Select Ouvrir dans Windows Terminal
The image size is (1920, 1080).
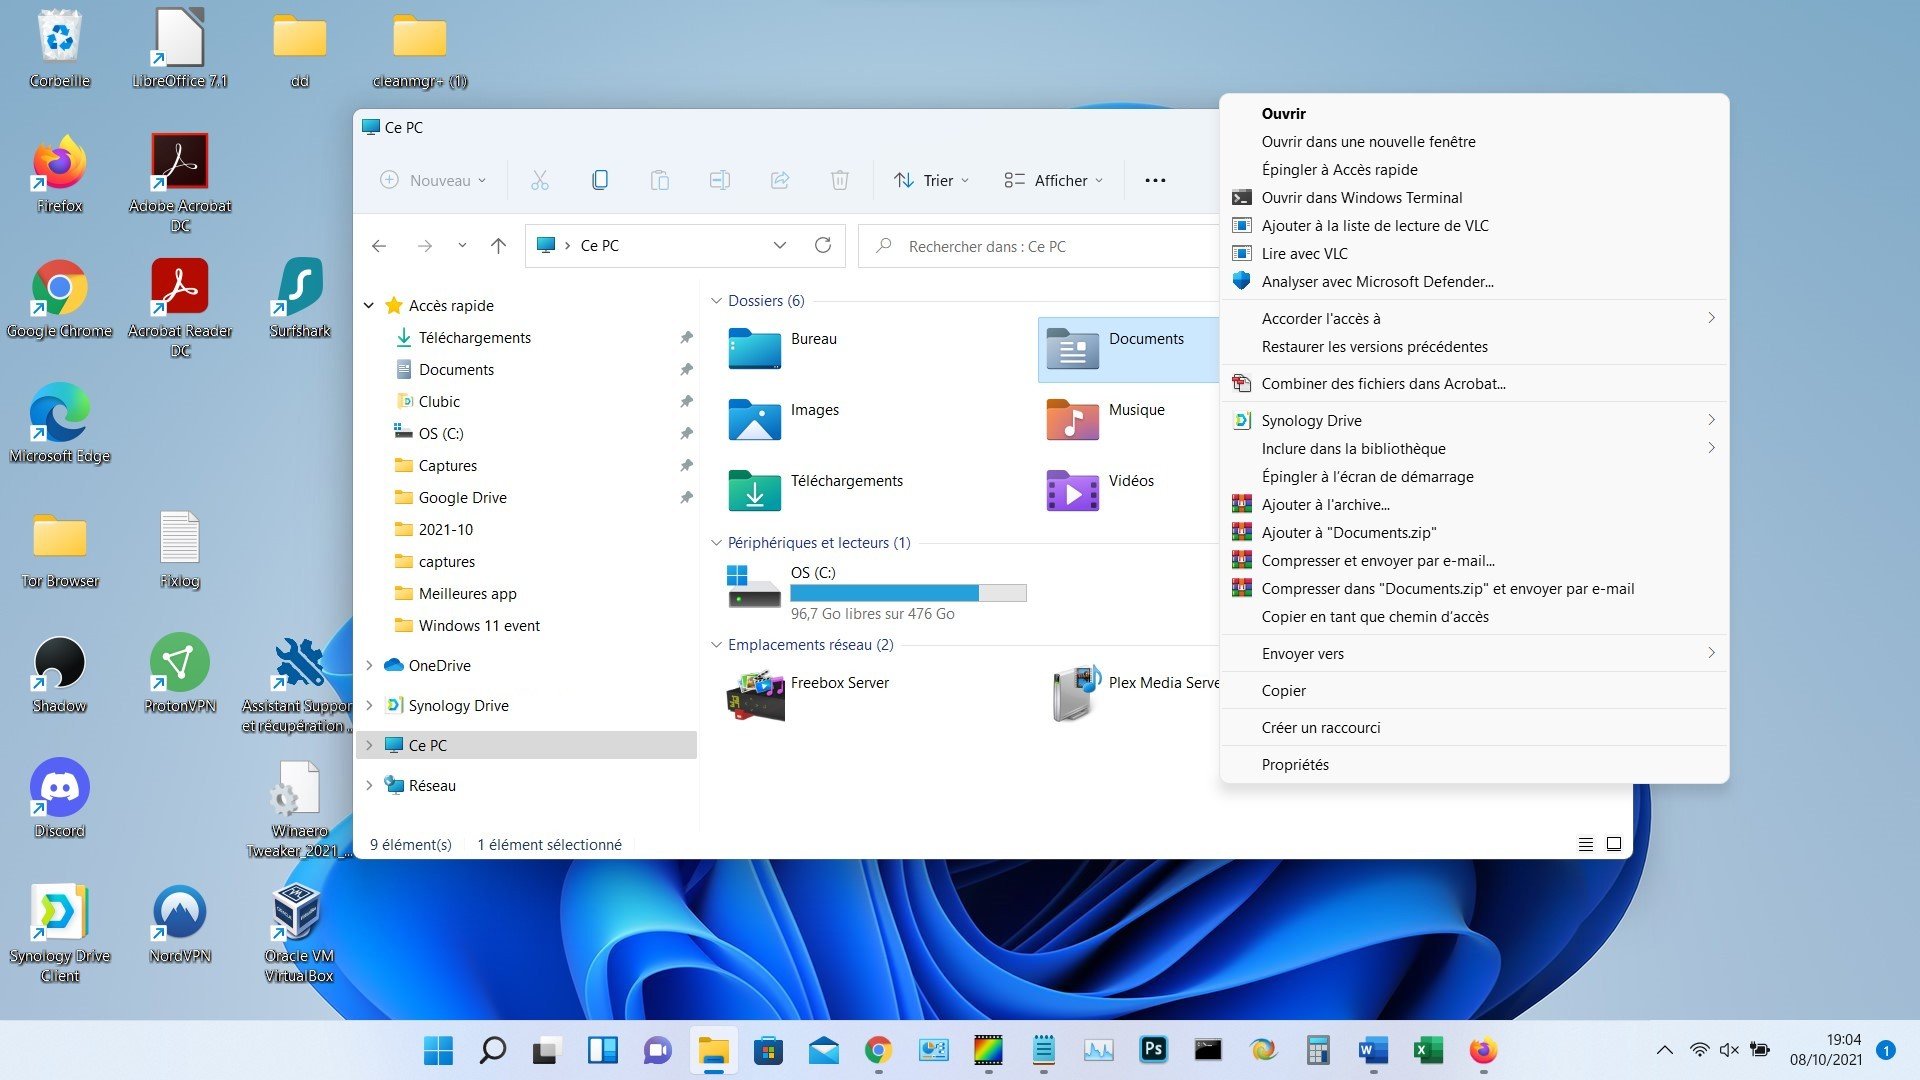(x=1361, y=197)
